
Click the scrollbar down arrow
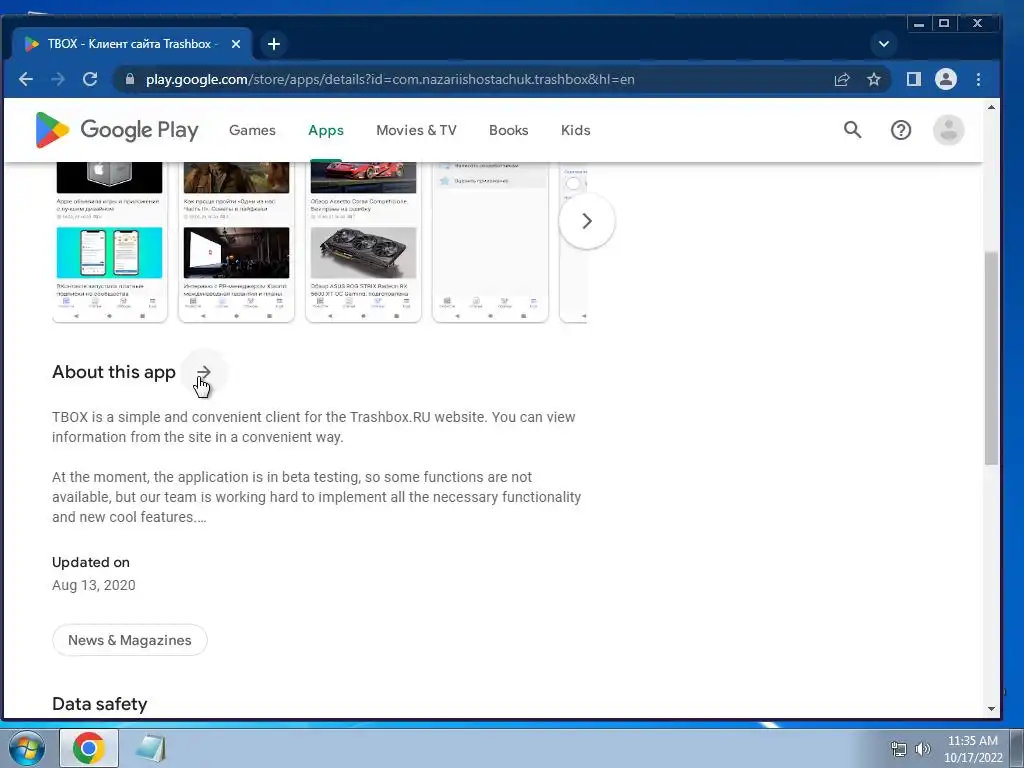point(991,709)
